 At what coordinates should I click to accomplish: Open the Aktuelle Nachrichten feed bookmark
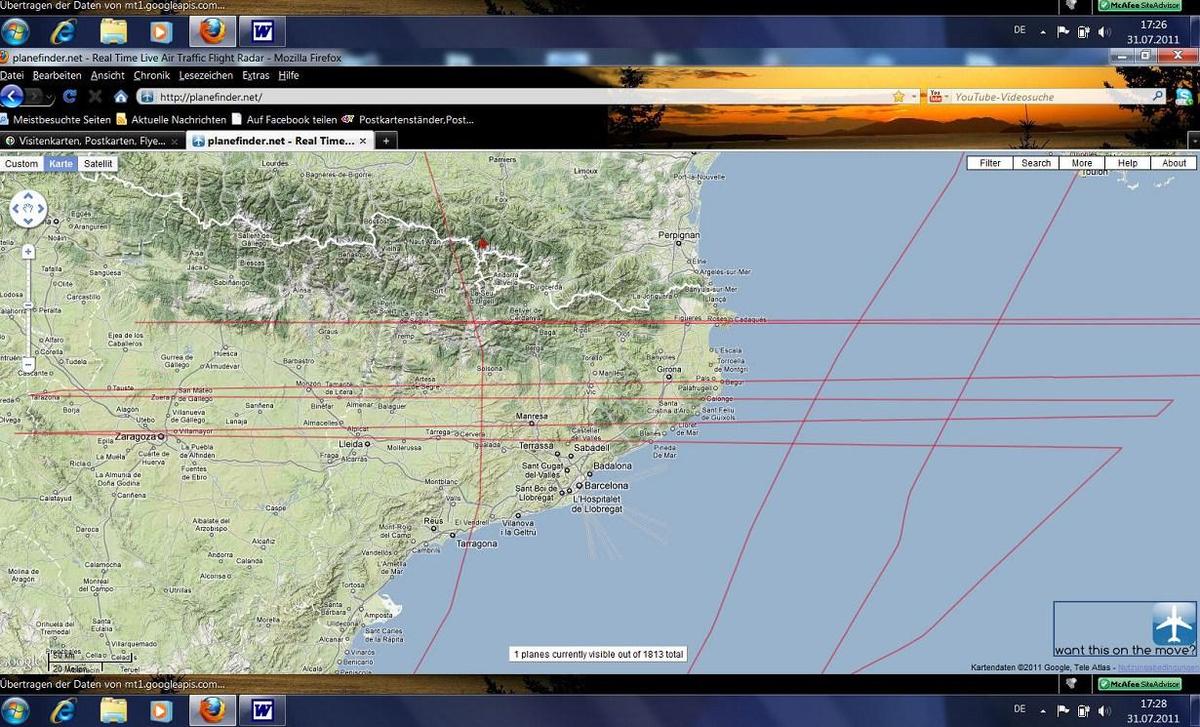click(x=171, y=119)
